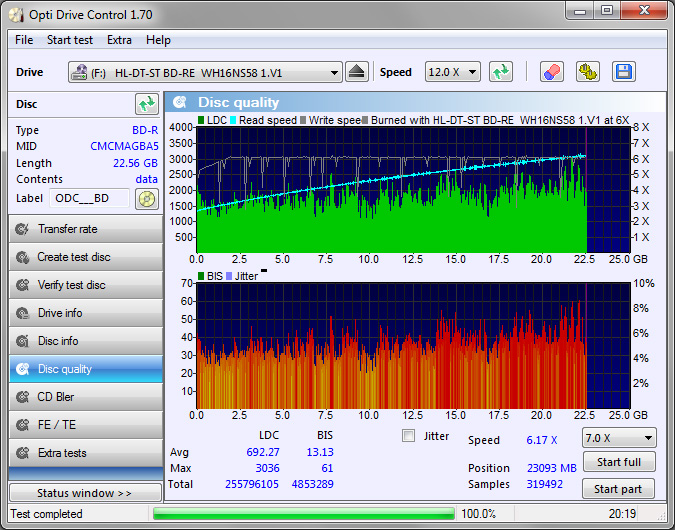
Task: Click the disc Label text field
Action: tap(89, 198)
